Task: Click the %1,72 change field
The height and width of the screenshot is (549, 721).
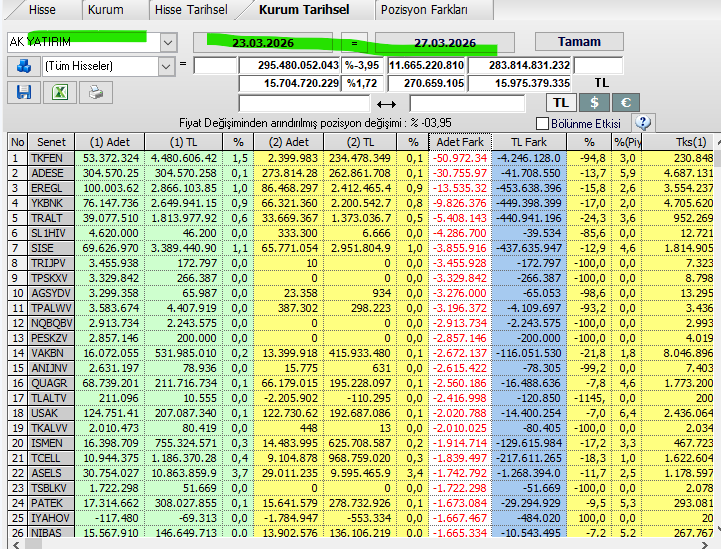Action: (362, 83)
